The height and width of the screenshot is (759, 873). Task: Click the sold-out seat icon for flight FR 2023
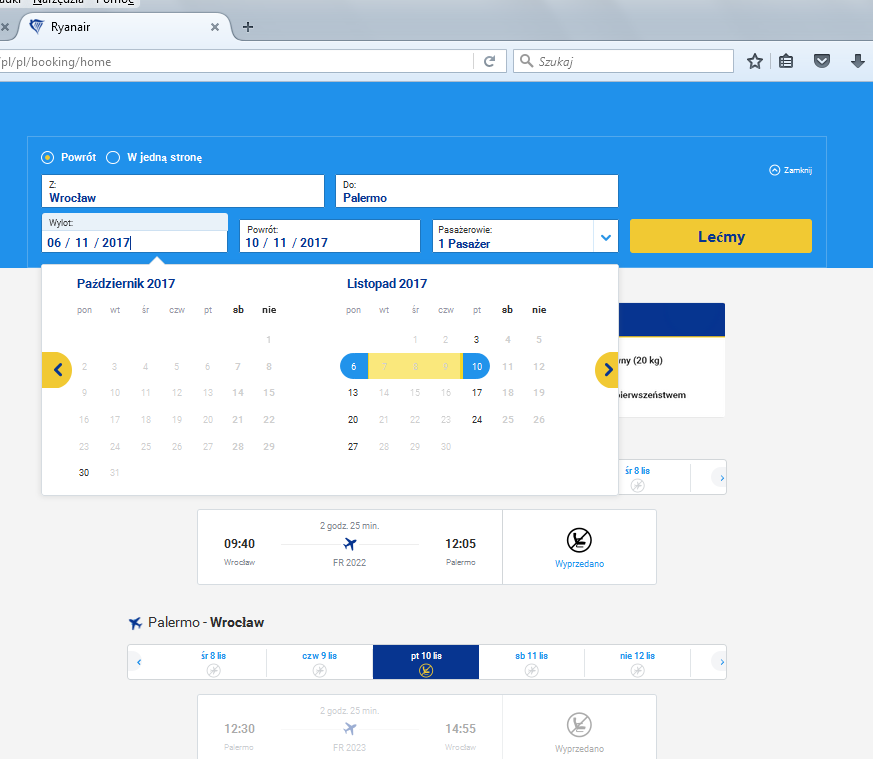coord(579,725)
